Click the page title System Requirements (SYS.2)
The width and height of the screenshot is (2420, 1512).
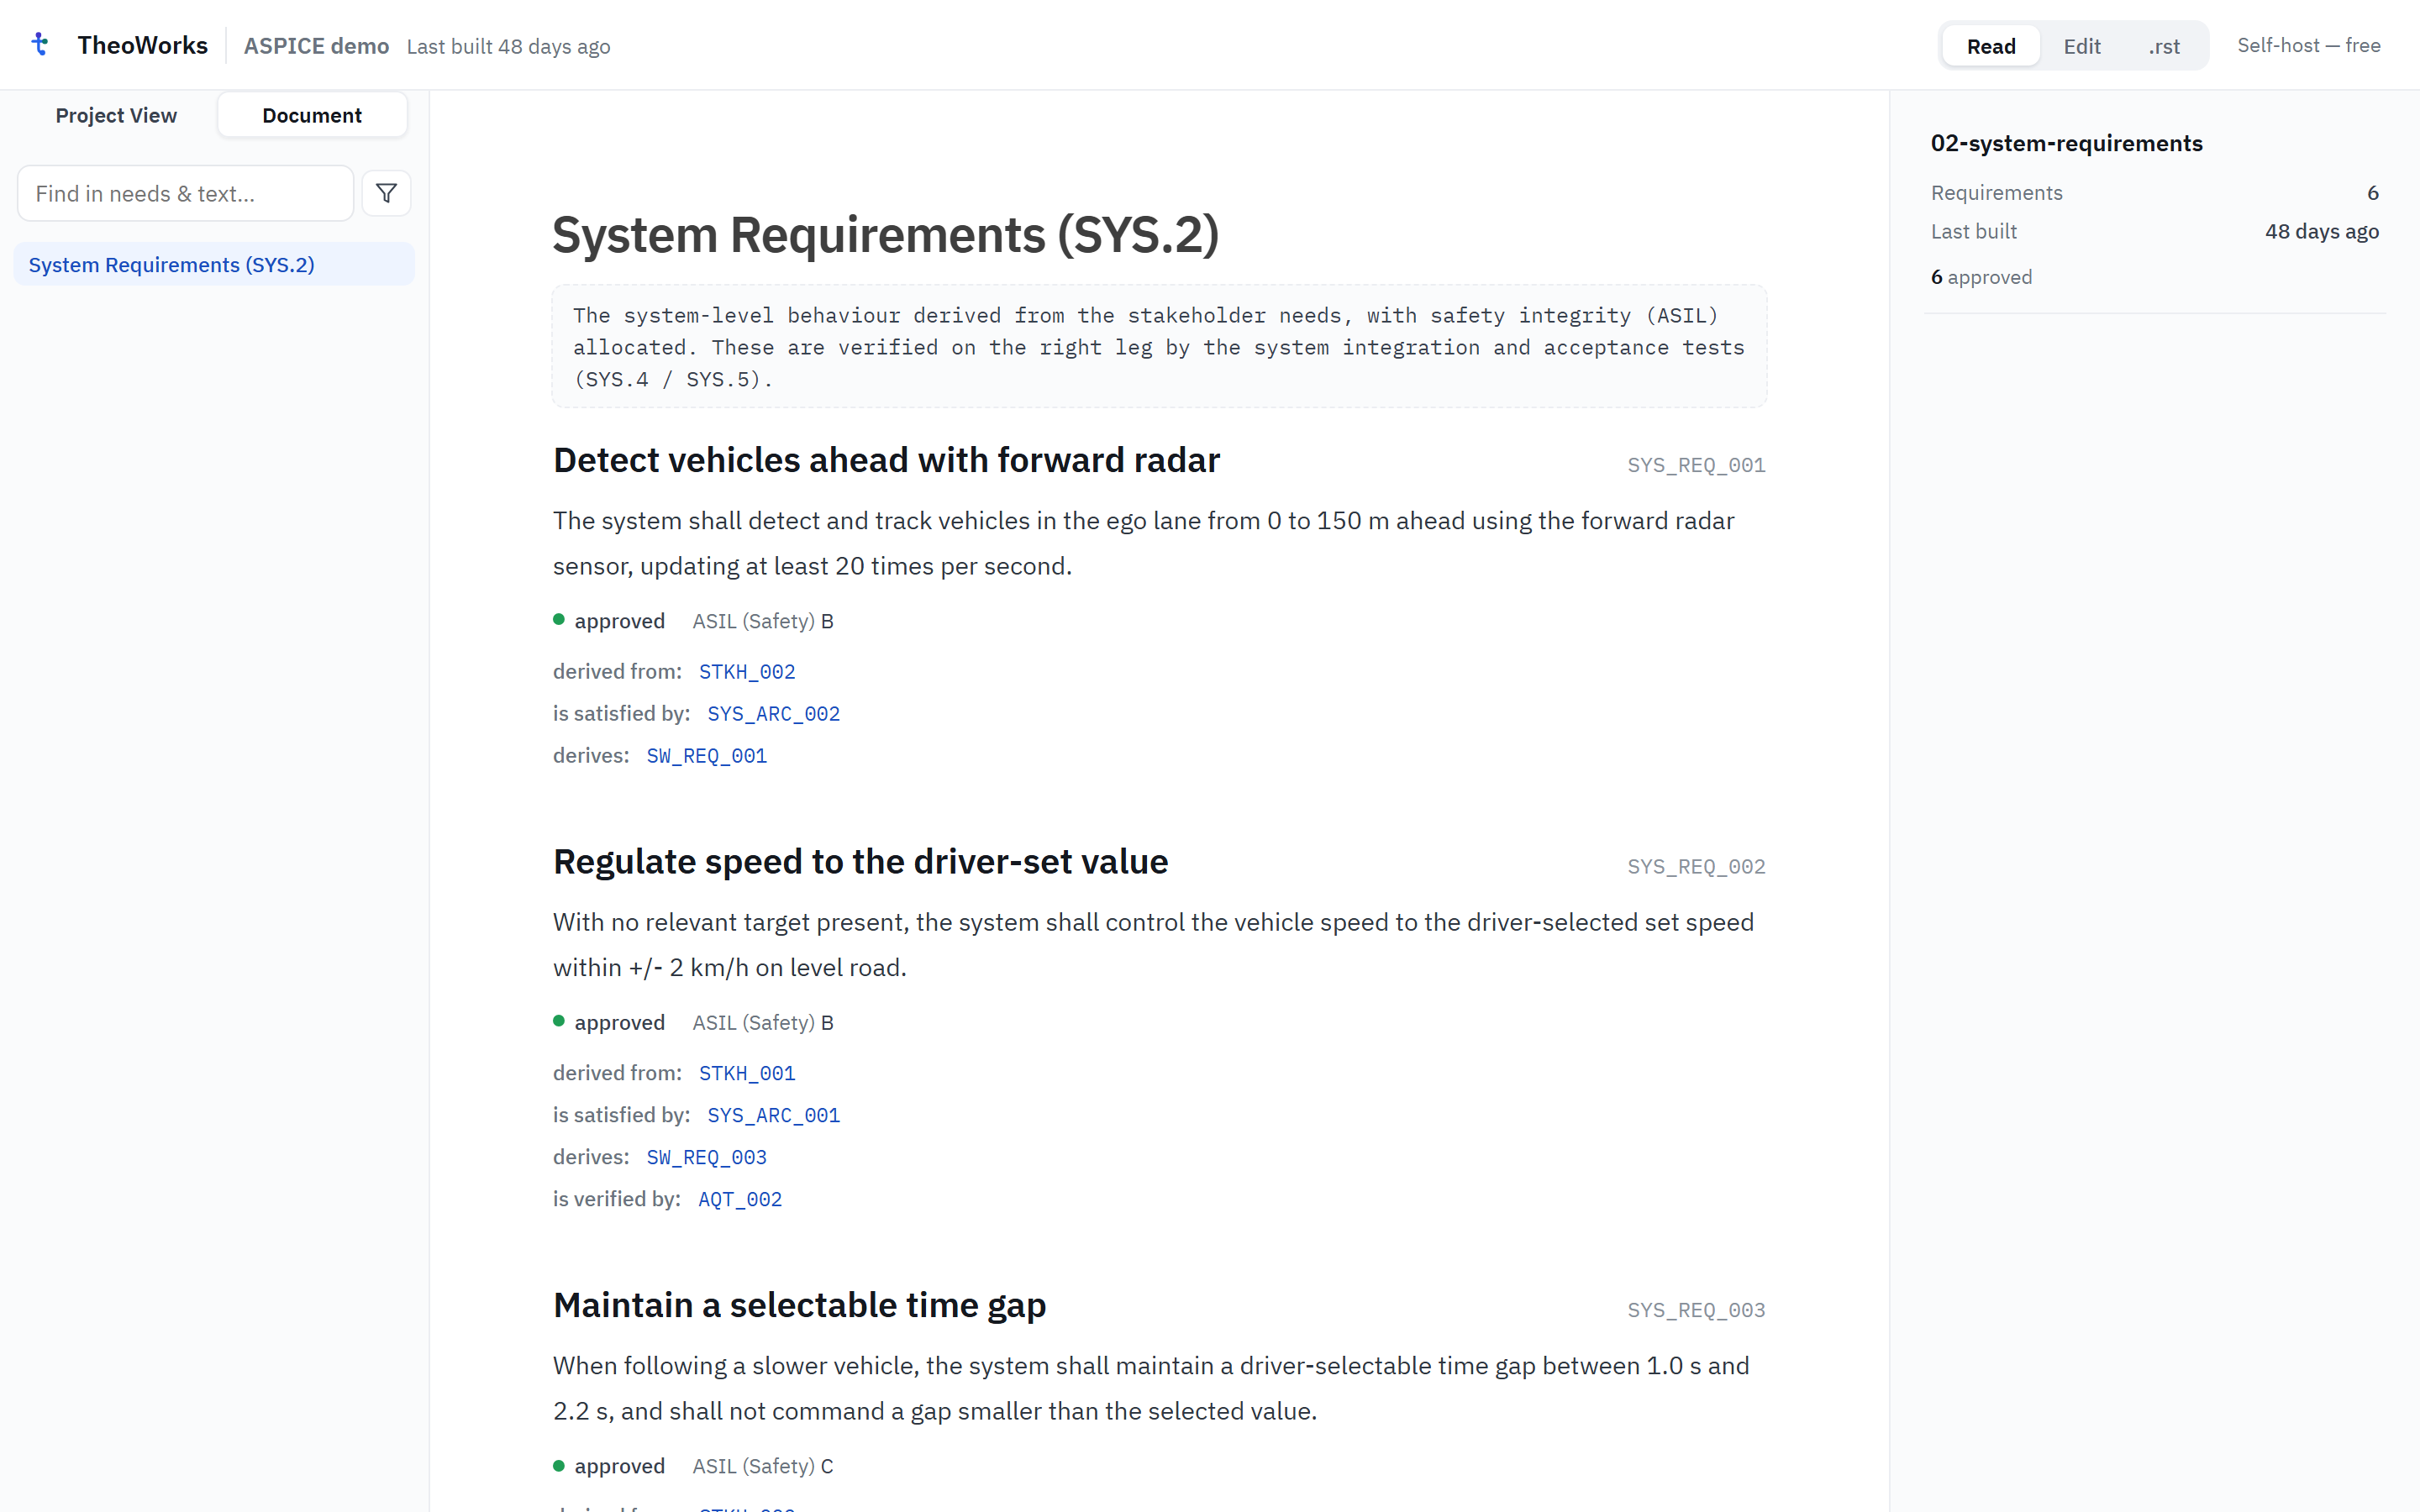click(x=885, y=235)
